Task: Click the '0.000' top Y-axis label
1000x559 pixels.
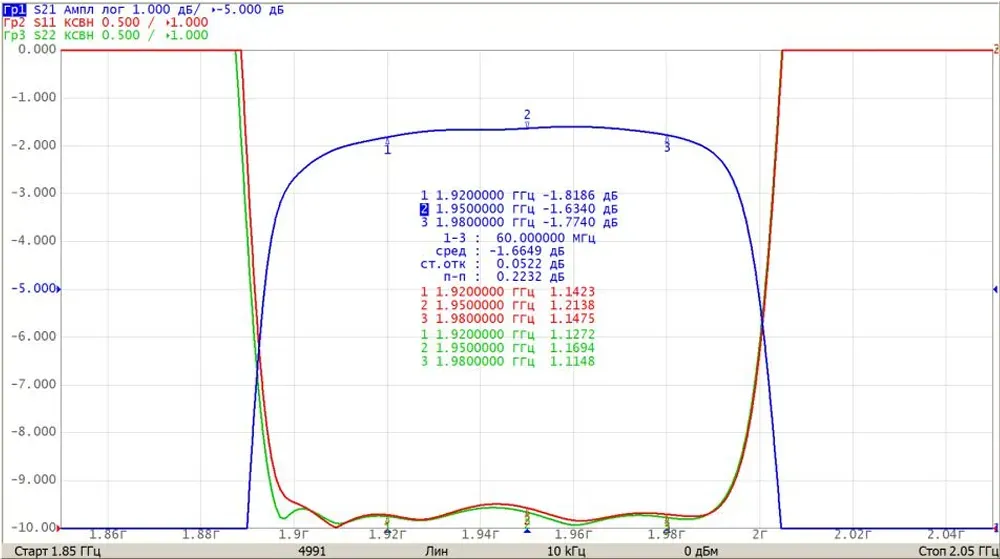Action: (x=37, y=50)
